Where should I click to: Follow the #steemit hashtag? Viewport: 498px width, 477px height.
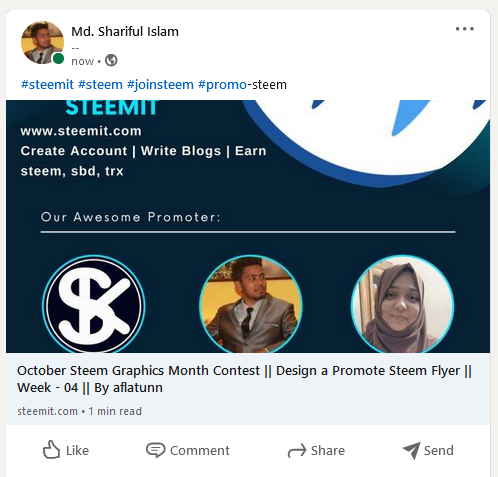point(47,85)
